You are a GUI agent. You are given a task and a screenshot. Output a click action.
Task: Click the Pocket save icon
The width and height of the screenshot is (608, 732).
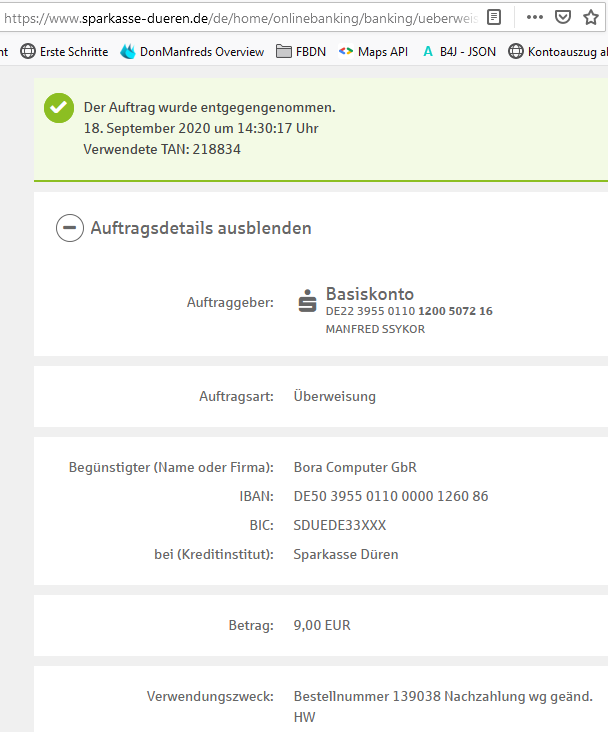click(x=563, y=17)
